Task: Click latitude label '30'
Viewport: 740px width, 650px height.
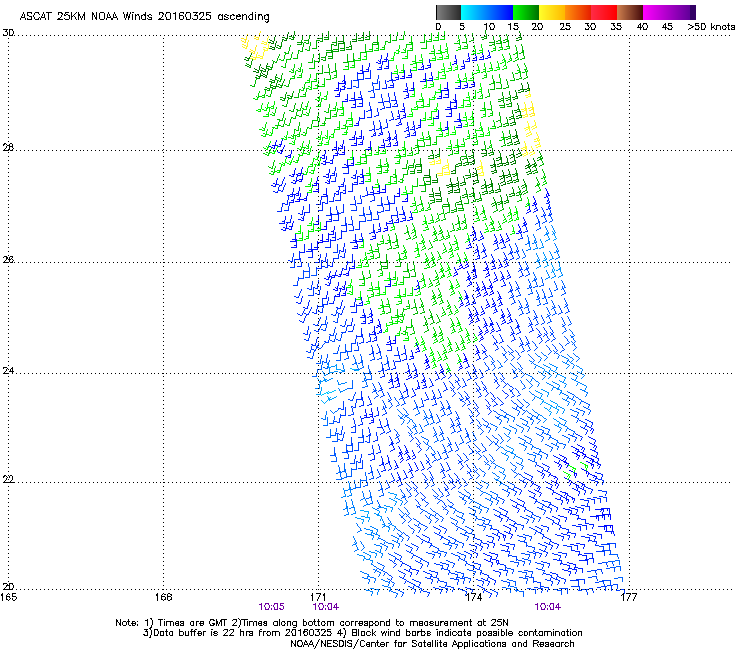Action: tap(8, 33)
